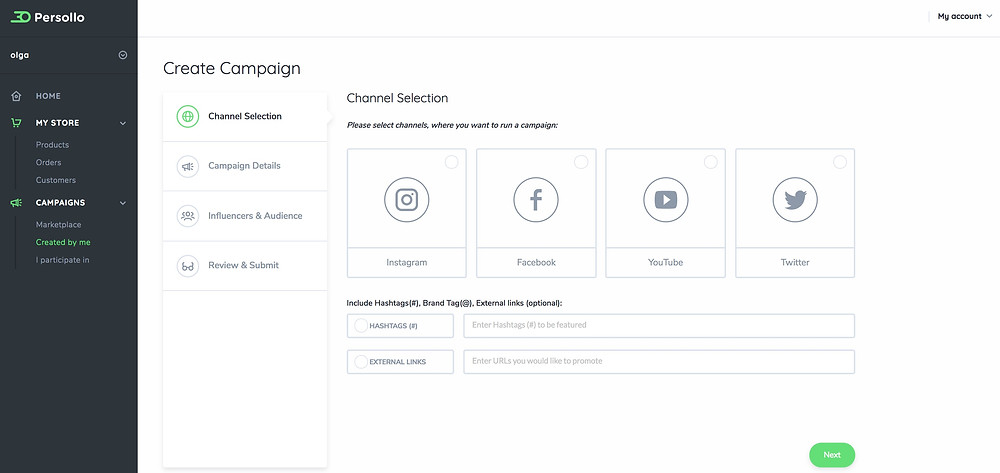Screen dimensions: 1000x473
Task: Go to the Review & Submit step
Action: tap(245, 266)
